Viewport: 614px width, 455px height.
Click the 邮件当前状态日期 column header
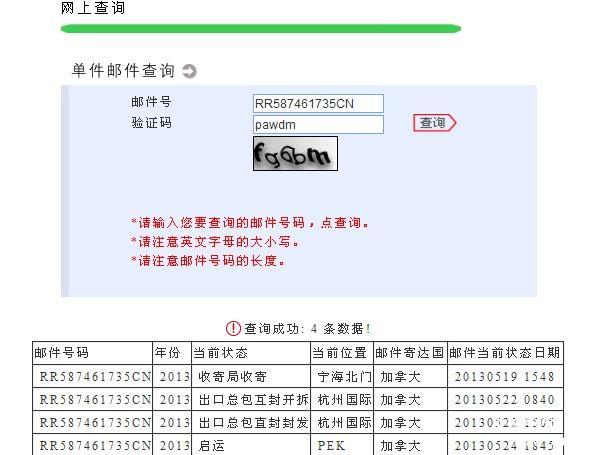coord(505,353)
